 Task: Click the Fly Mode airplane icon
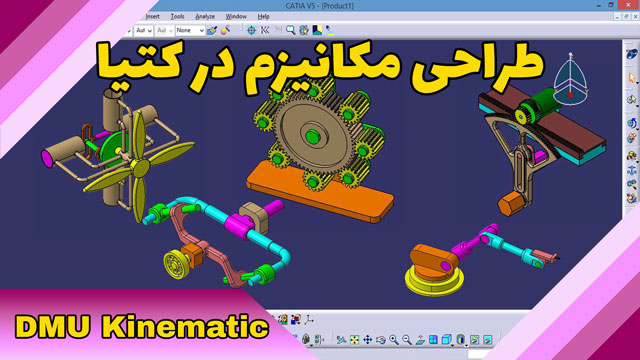pyautogui.click(x=341, y=340)
